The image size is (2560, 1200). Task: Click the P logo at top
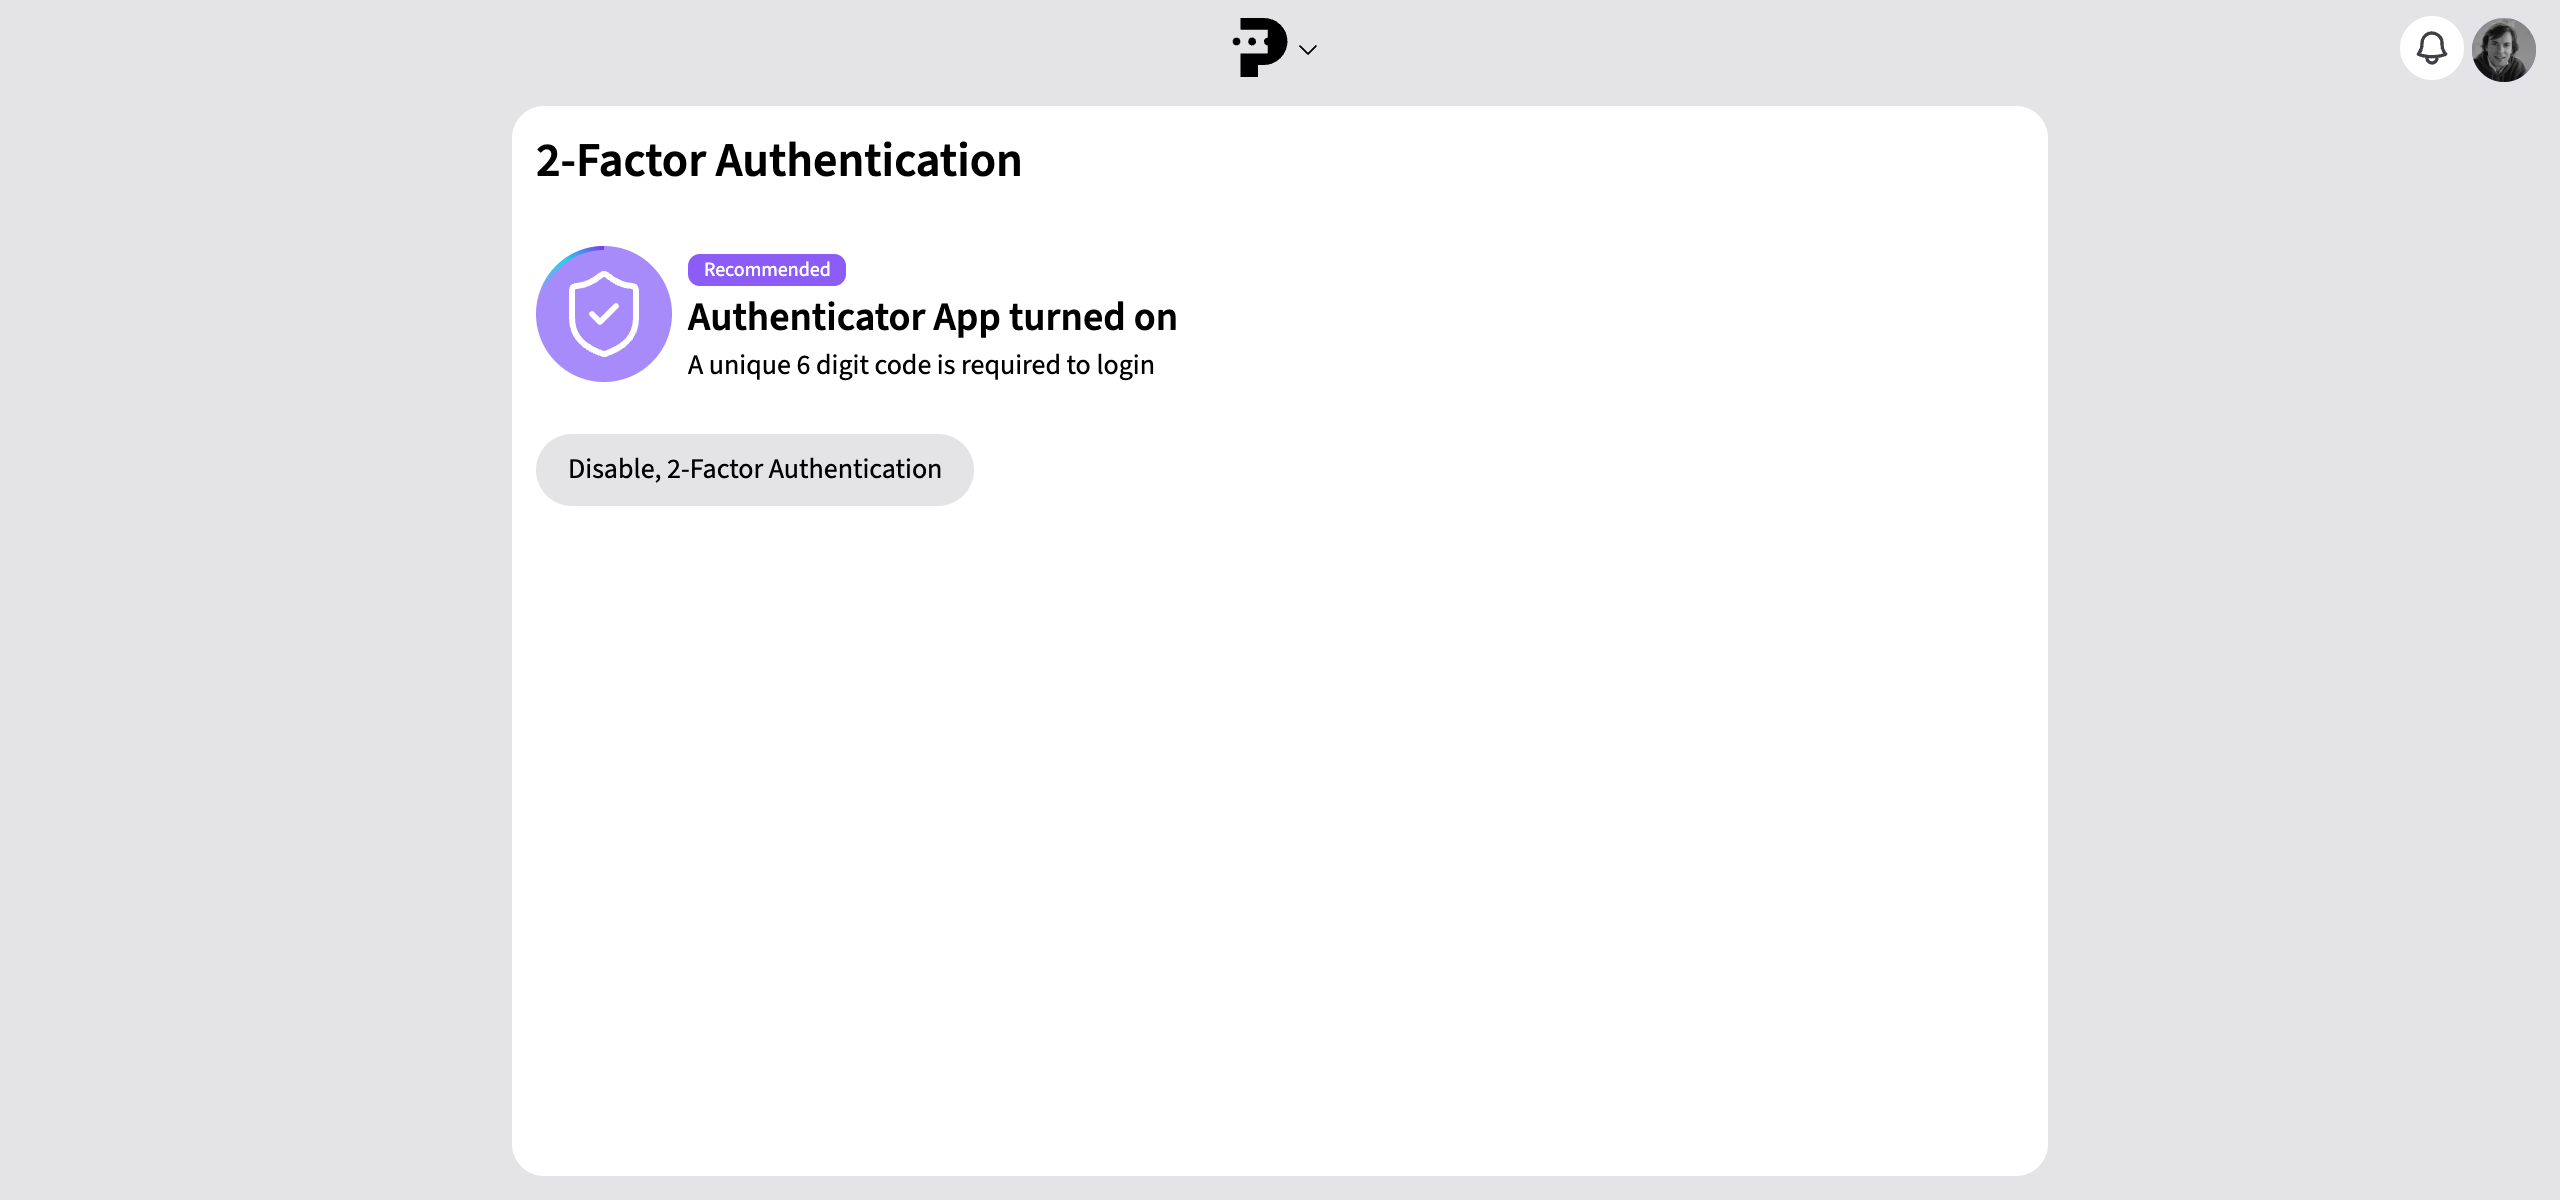pyautogui.click(x=1259, y=47)
